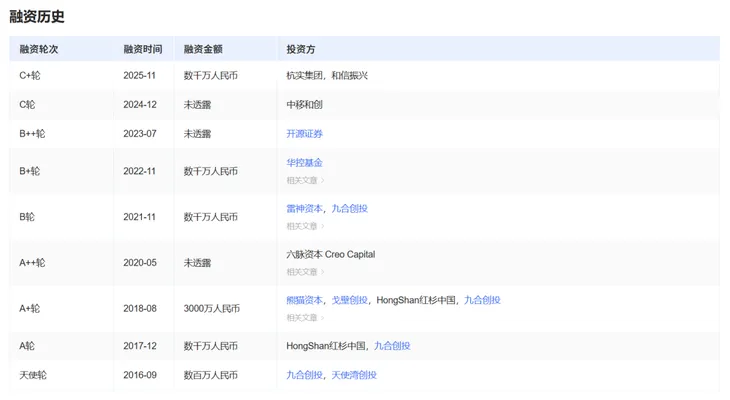Viewport: 730px width, 400px height.
Task: Expand 相关文章 under 华控基金
Action: point(305,180)
